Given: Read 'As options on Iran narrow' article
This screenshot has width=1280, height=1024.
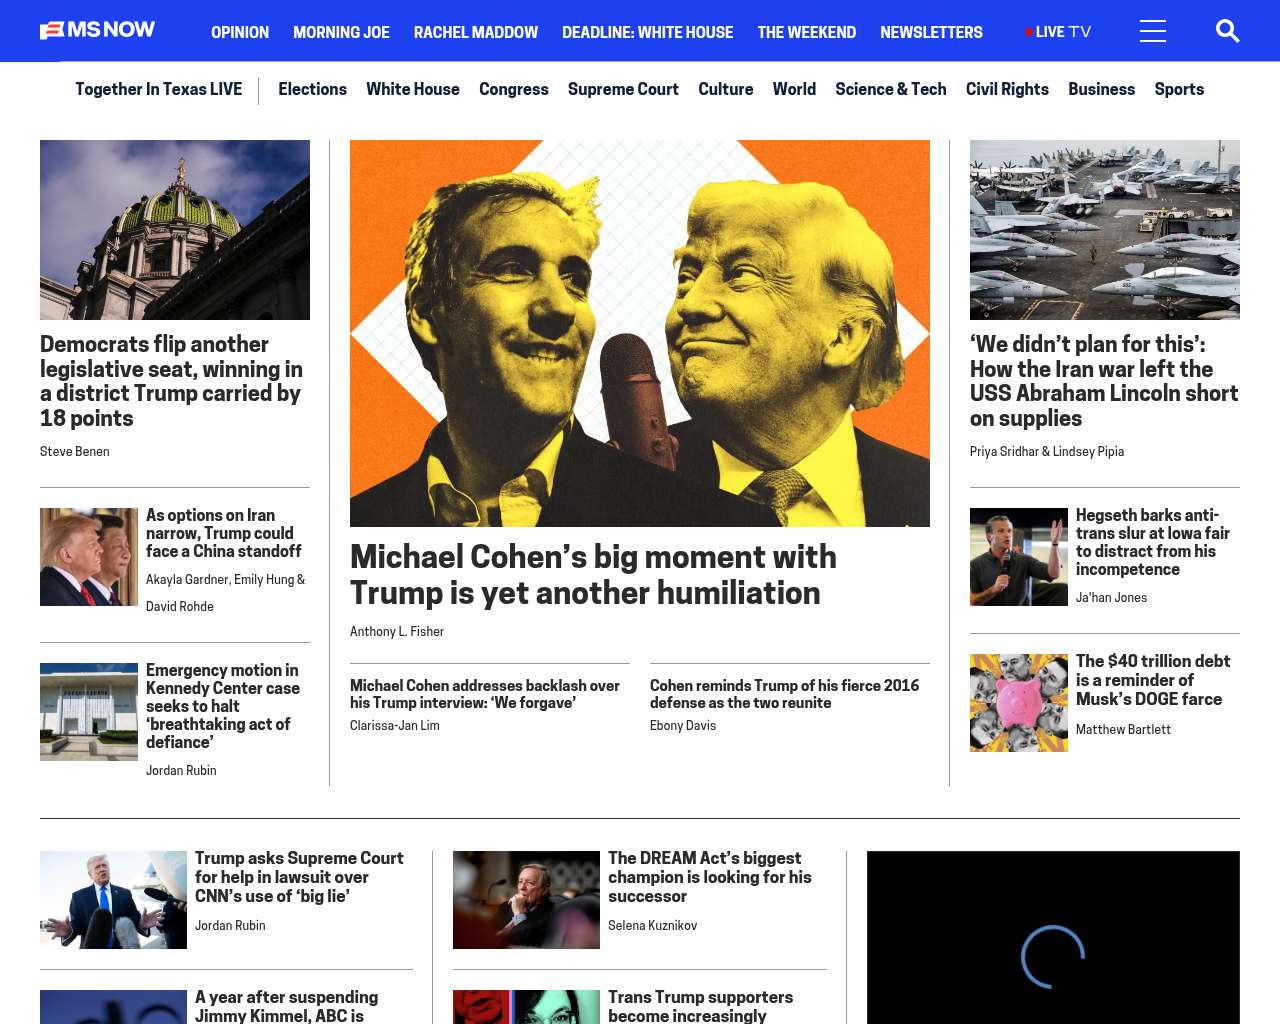Looking at the screenshot, I should pyautogui.click(x=224, y=533).
